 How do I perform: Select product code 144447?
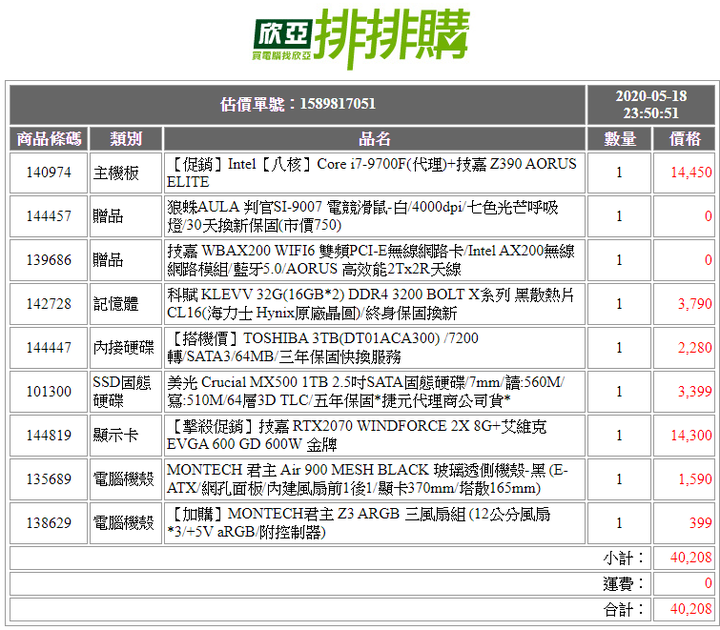(49, 348)
